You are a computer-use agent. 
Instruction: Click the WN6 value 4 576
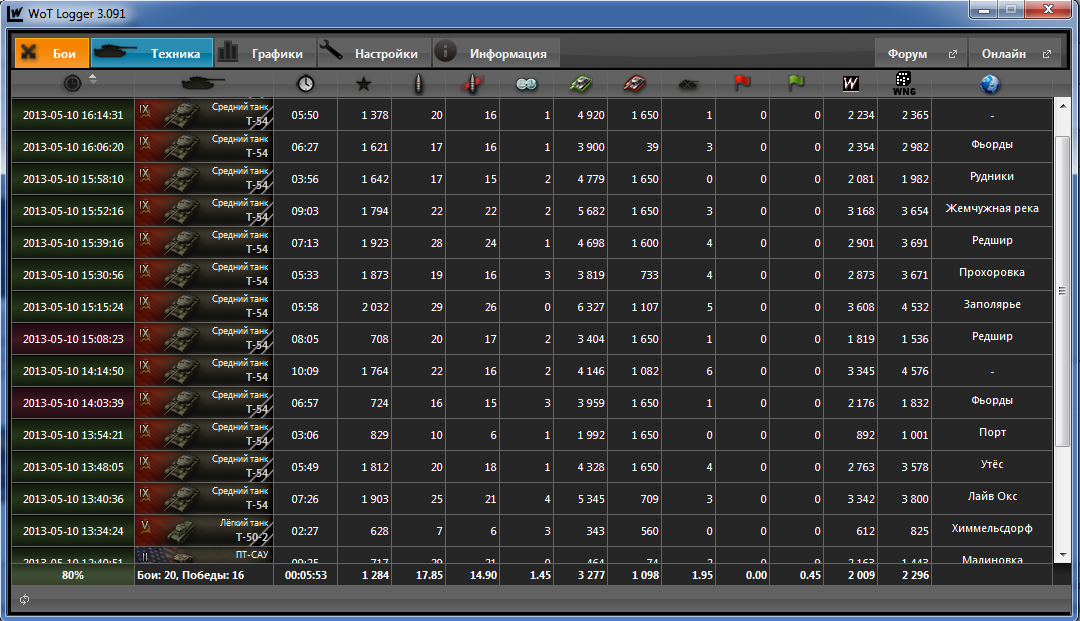click(915, 371)
